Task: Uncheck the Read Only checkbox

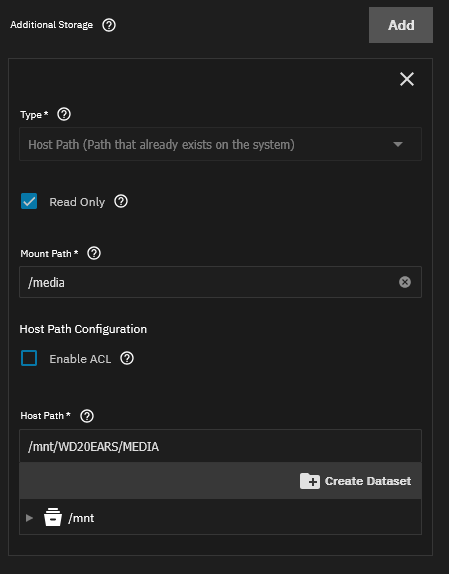Action: click(29, 201)
